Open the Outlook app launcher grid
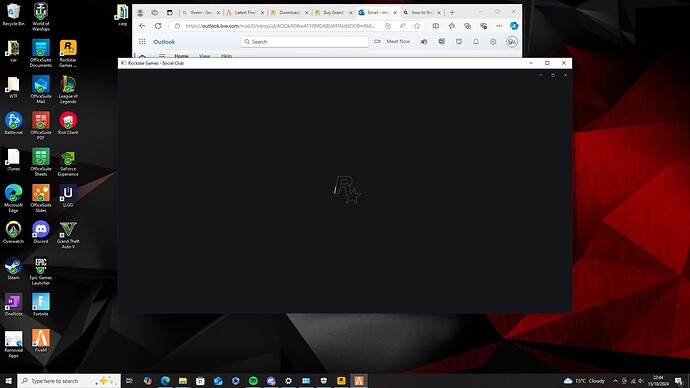The height and width of the screenshot is (388, 690). click(142, 41)
